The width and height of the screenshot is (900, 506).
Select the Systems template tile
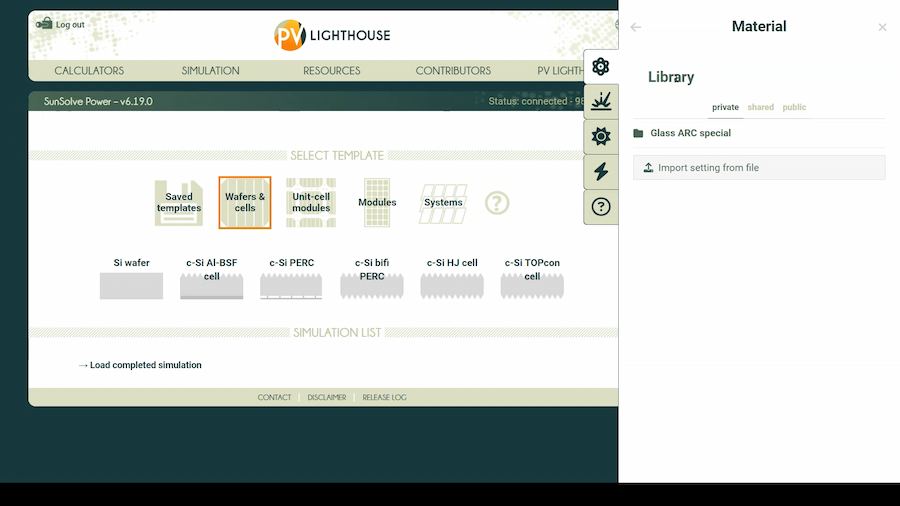coord(443,203)
